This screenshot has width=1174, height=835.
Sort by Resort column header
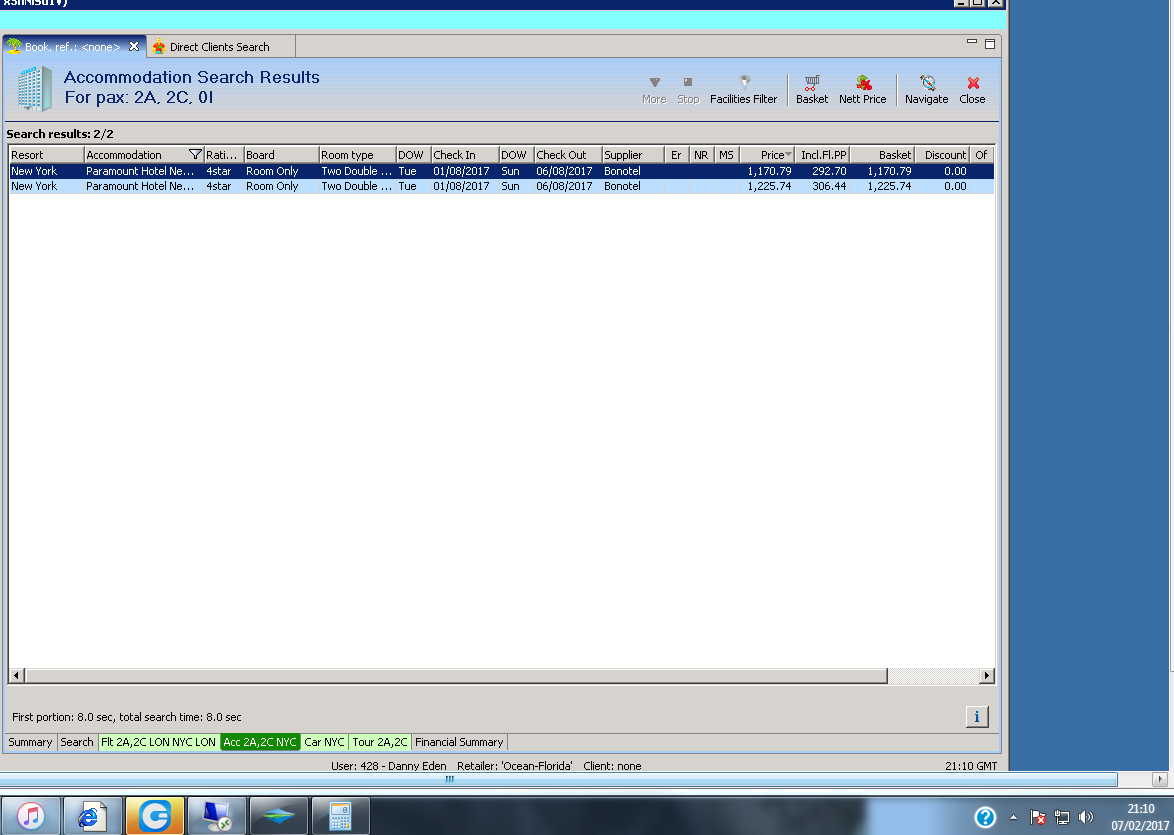[x=46, y=154]
